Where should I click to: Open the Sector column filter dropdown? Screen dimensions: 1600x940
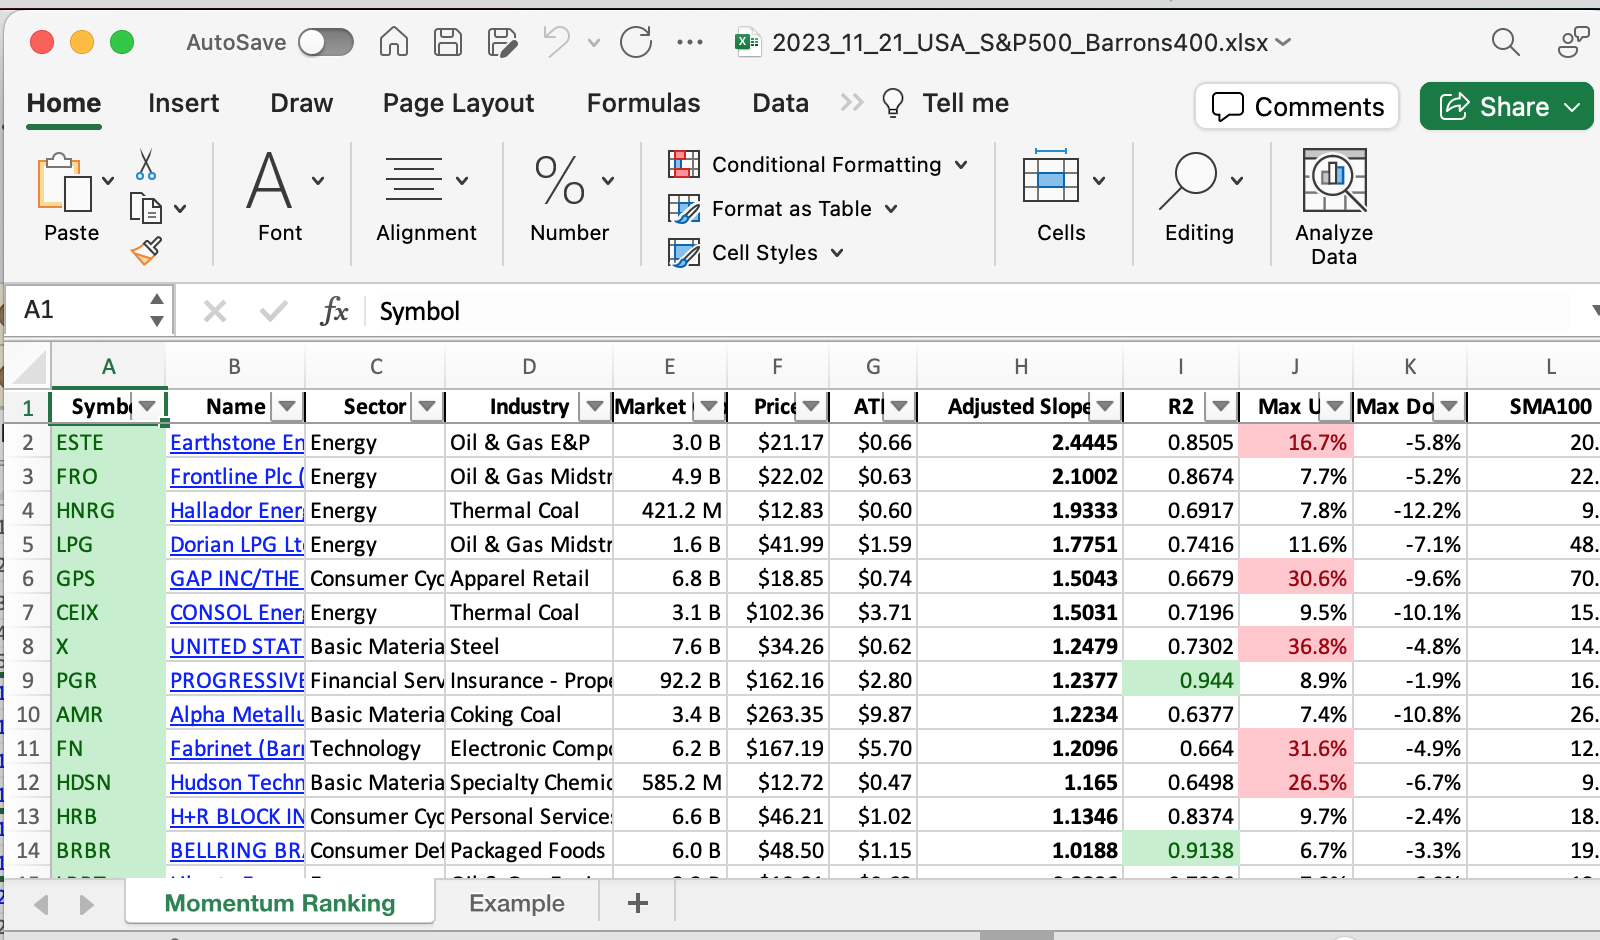(x=427, y=406)
